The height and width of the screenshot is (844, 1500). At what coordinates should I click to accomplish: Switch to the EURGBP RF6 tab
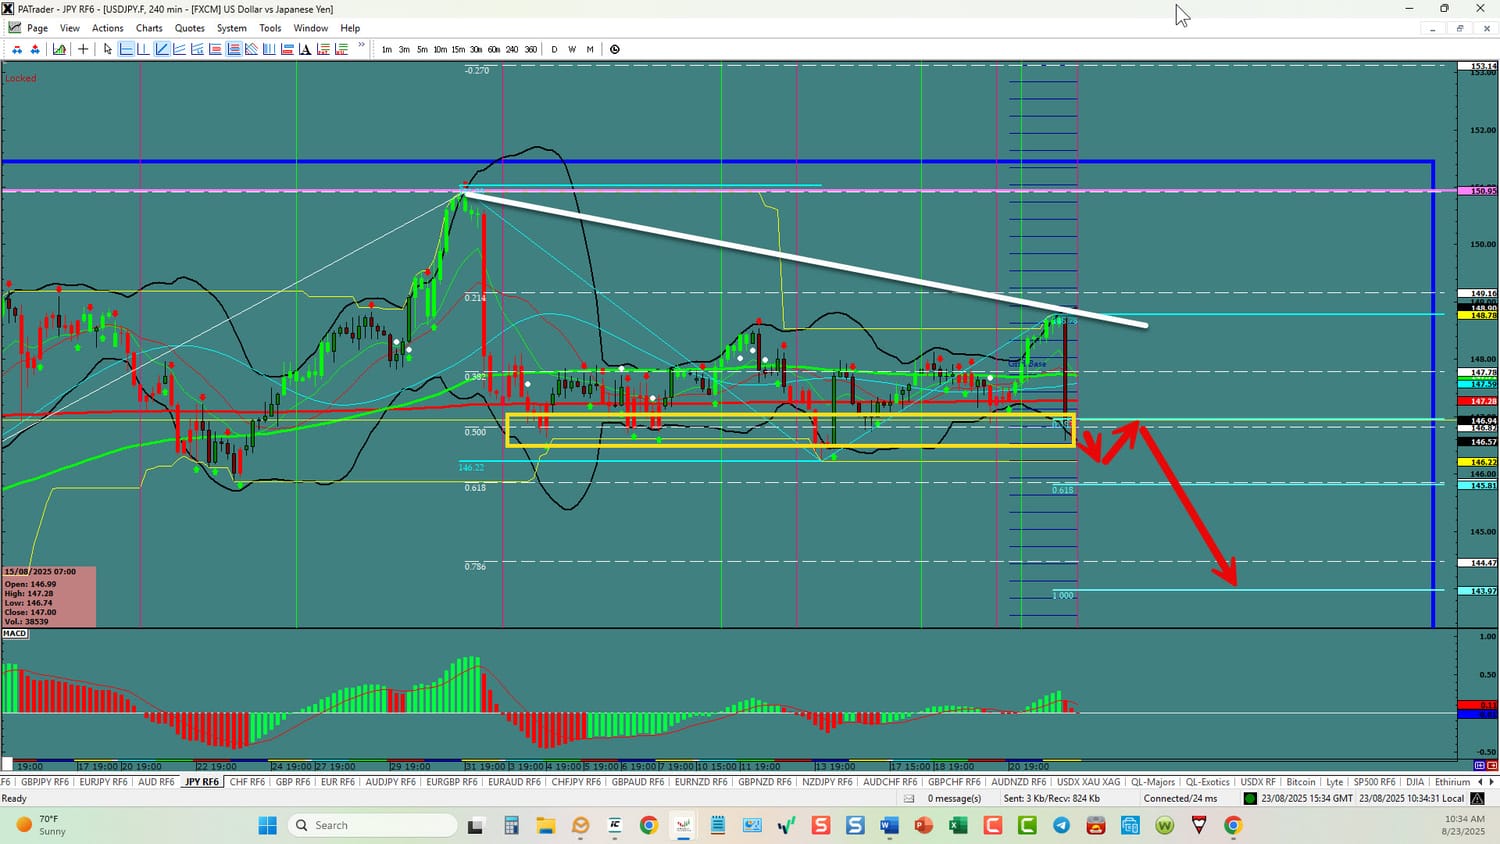(x=452, y=782)
